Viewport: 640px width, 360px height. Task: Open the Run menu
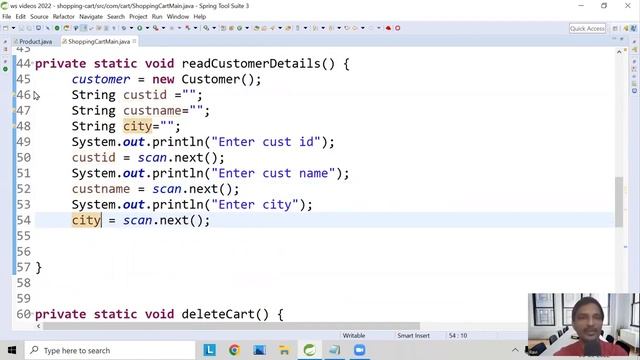pyautogui.click(x=157, y=17)
